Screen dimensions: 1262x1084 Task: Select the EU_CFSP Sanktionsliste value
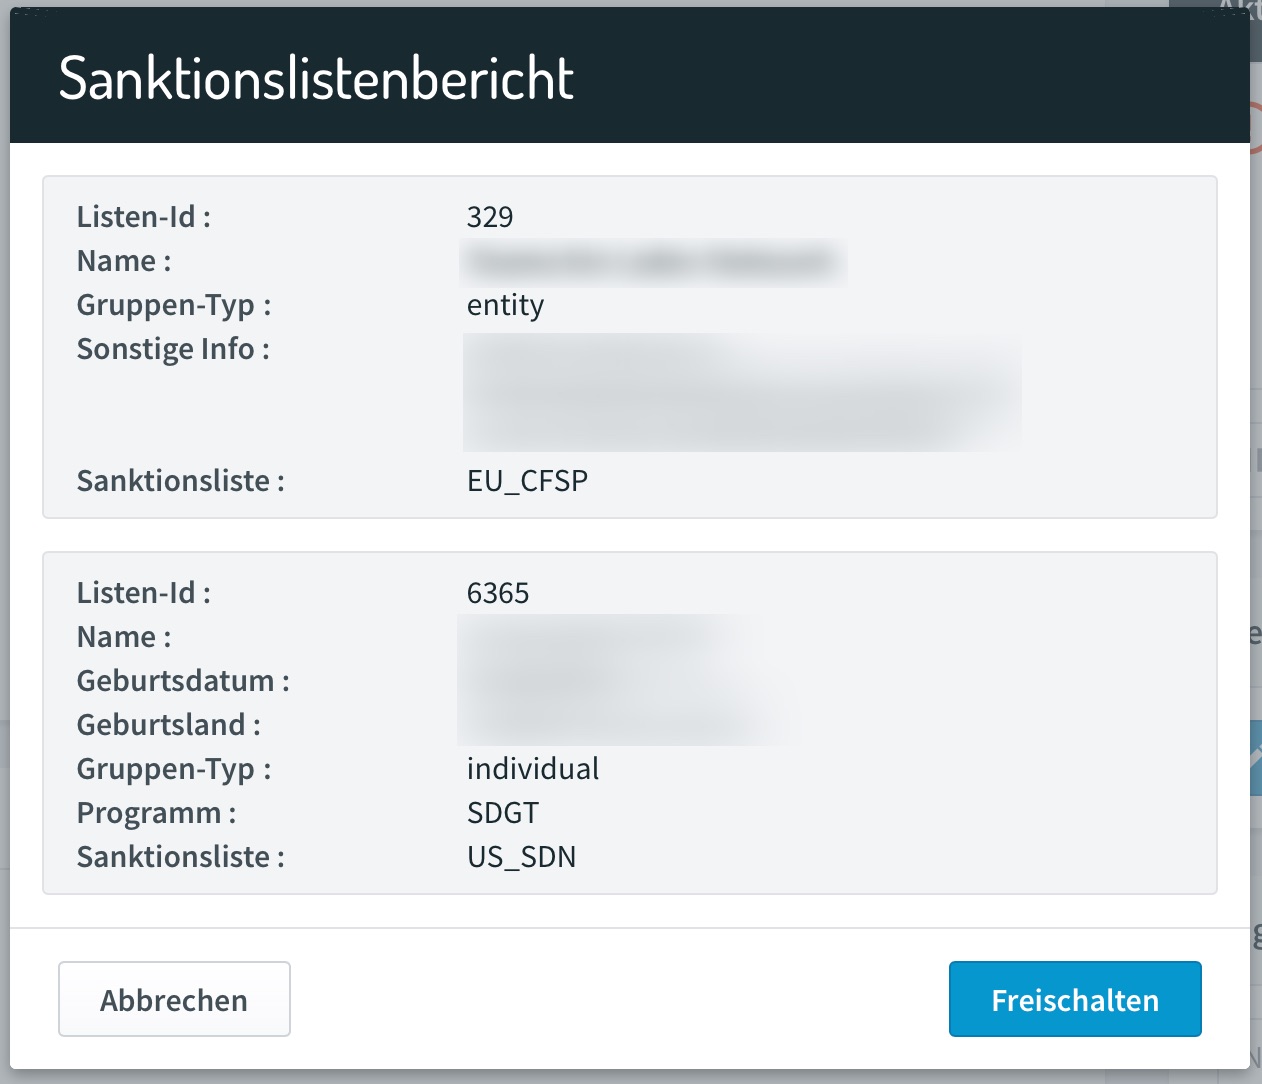point(527,481)
